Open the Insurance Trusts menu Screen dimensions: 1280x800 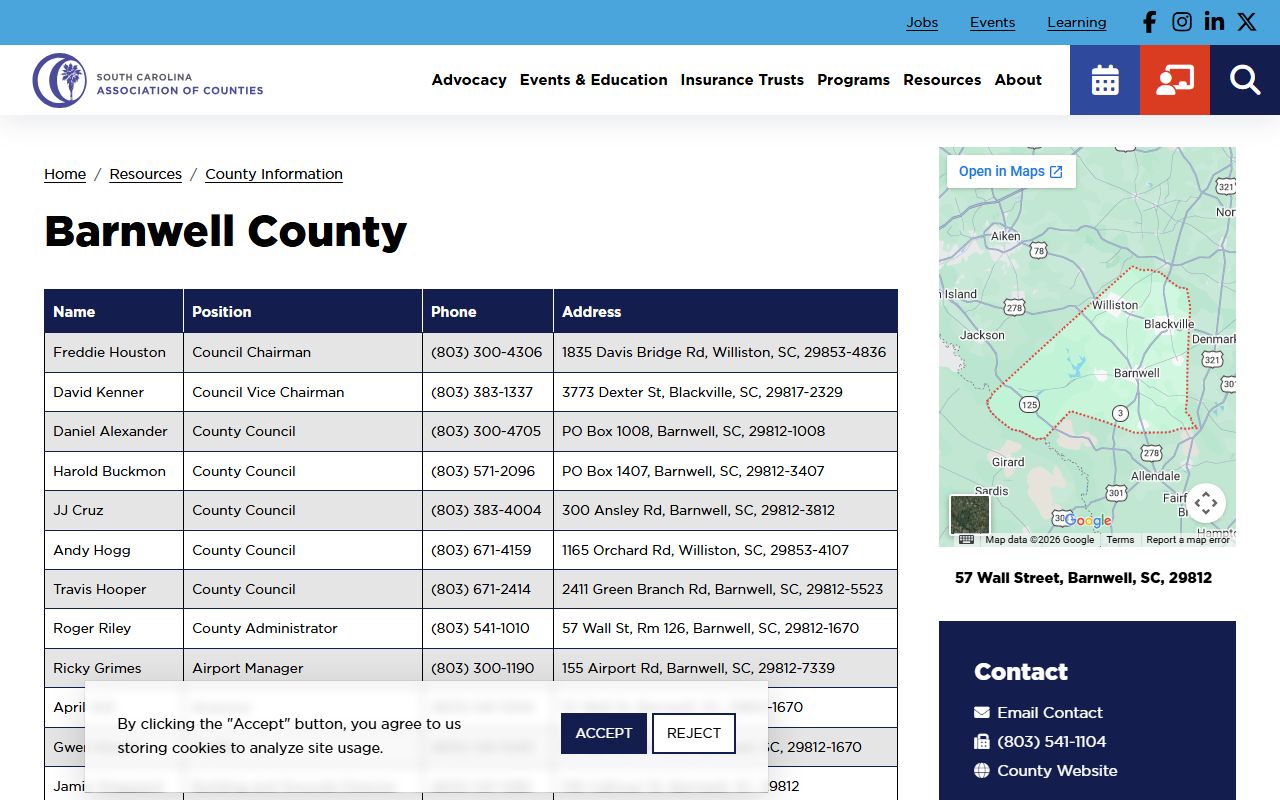point(742,80)
